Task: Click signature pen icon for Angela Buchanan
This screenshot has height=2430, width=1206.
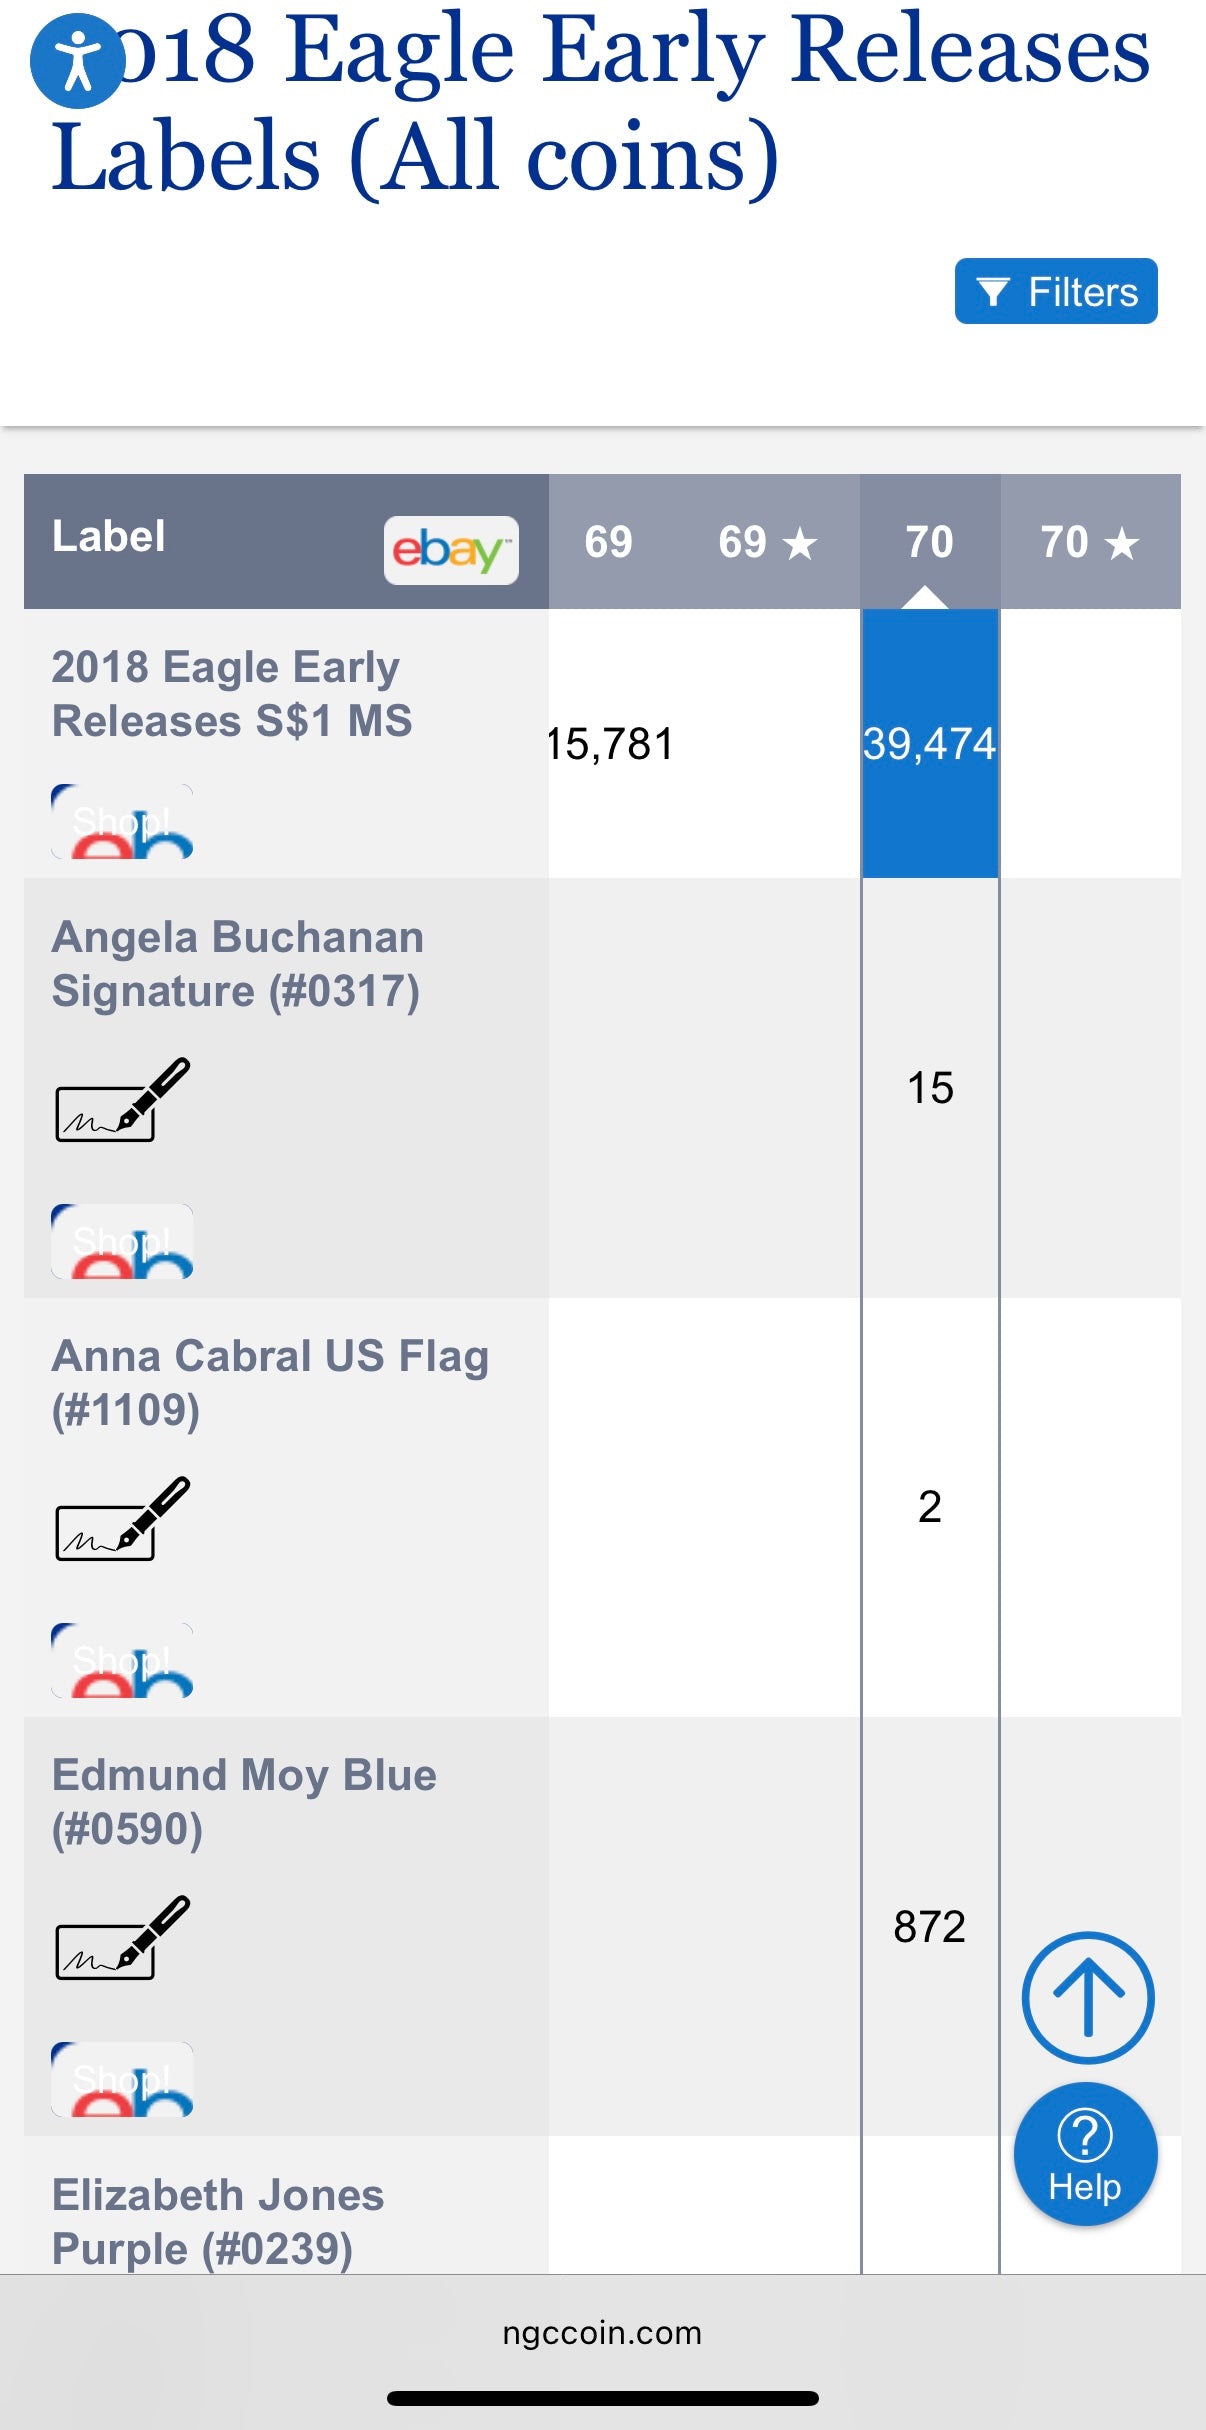Action: 122,1100
